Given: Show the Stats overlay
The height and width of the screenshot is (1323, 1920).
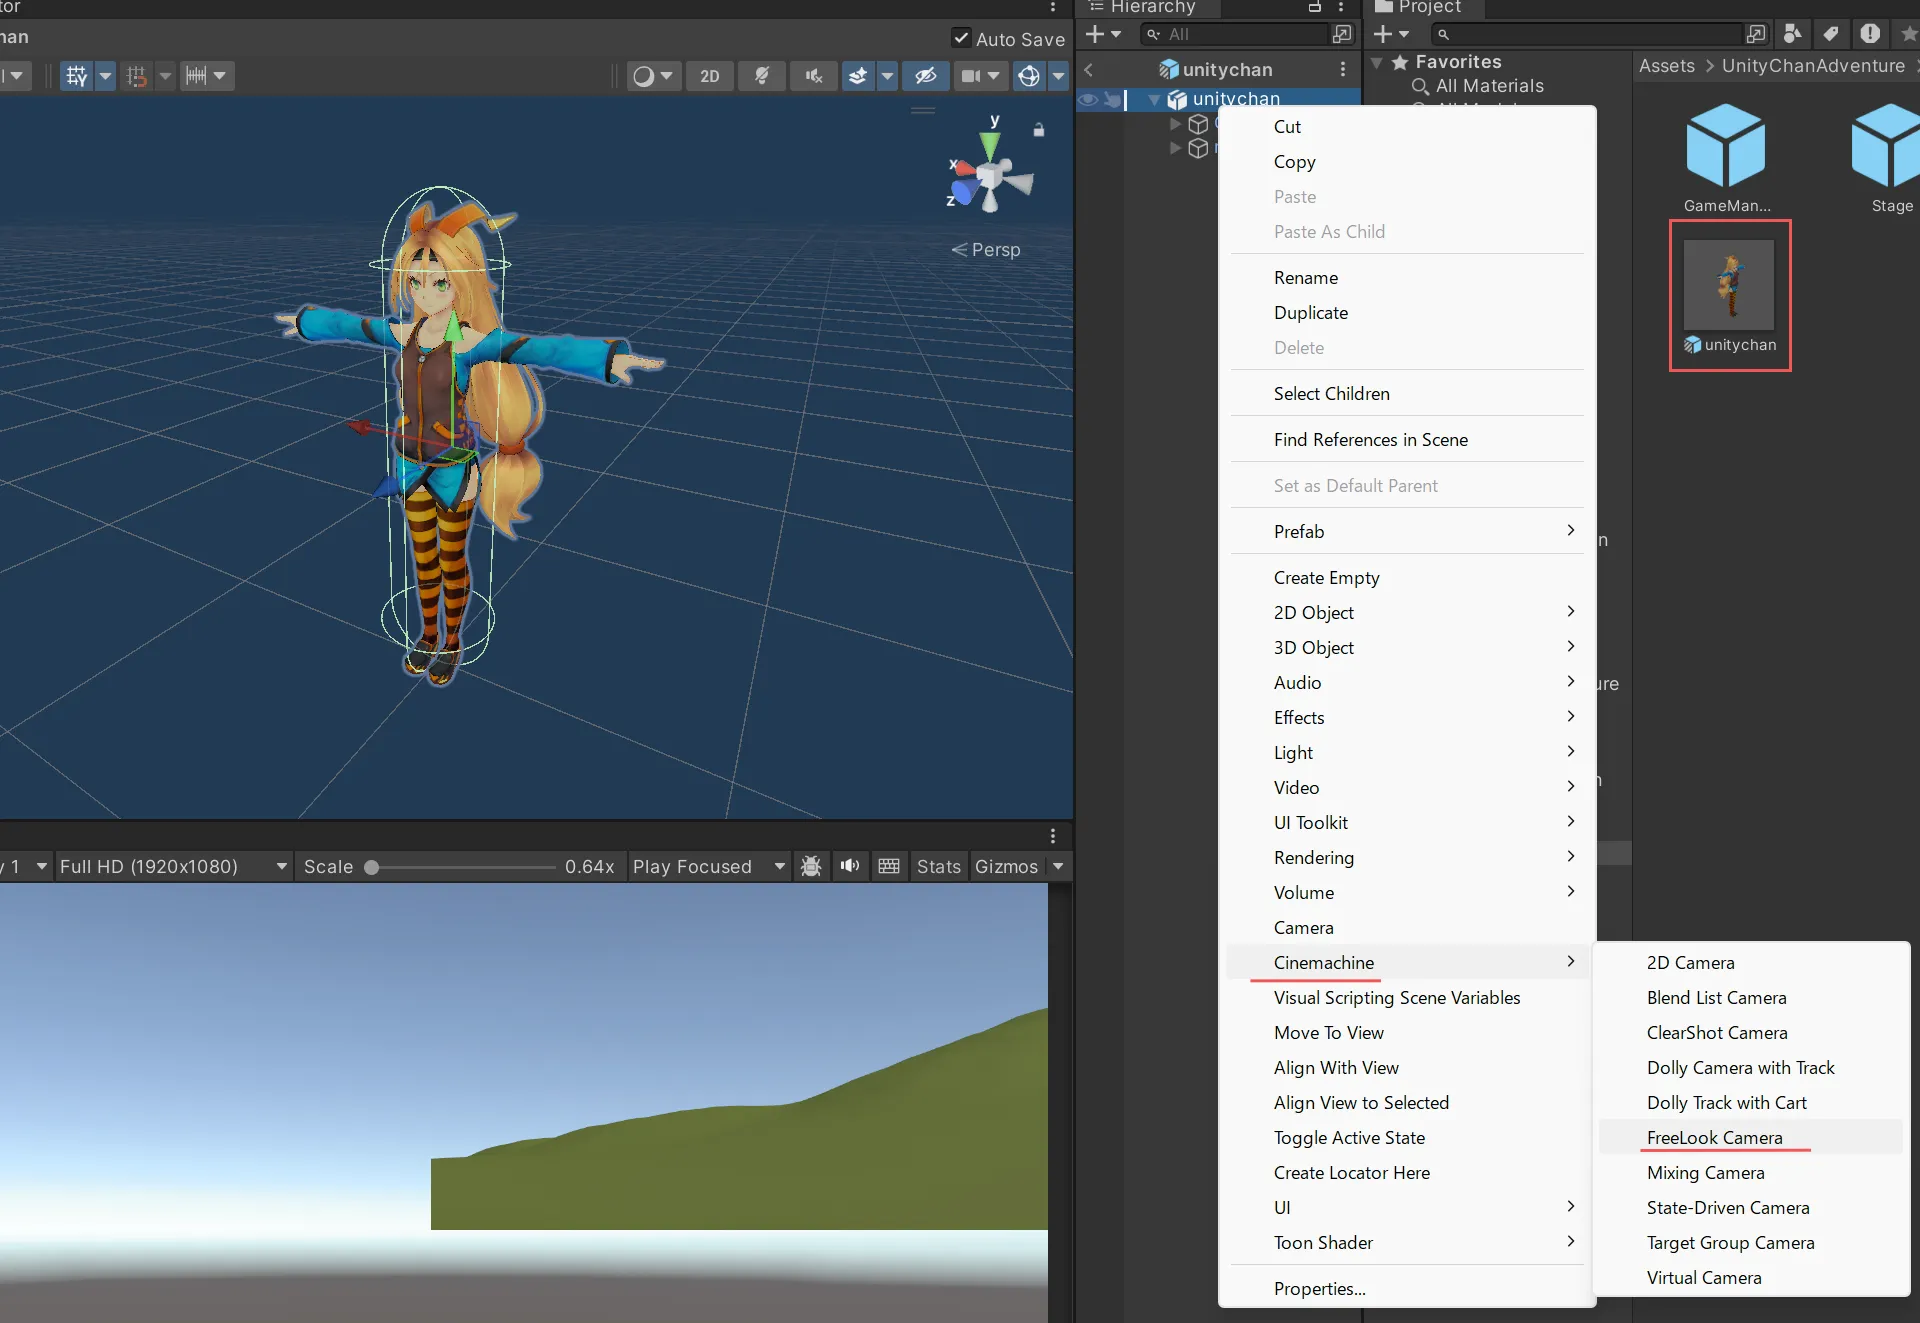Looking at the screenshot, I should (939, 866).
